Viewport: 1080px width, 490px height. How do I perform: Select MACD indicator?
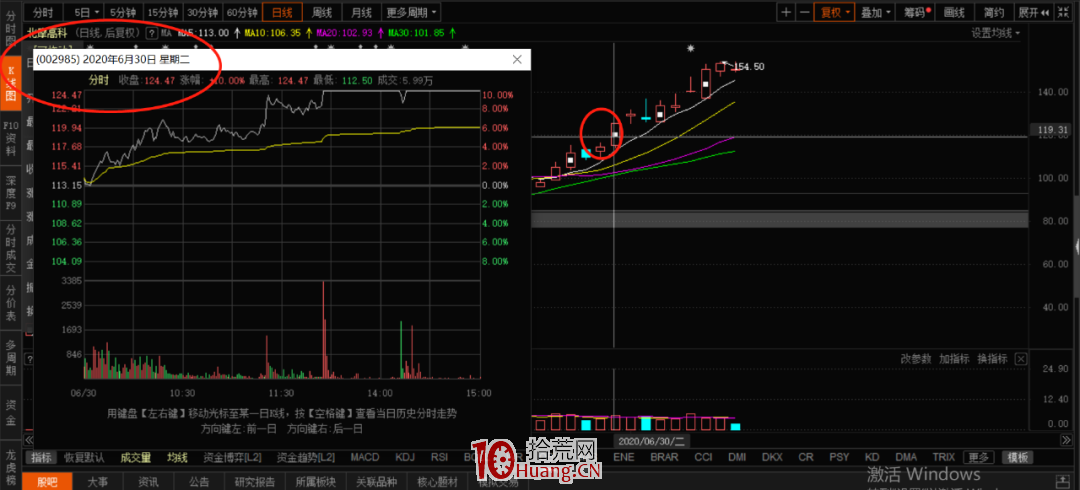coord(365,457)
